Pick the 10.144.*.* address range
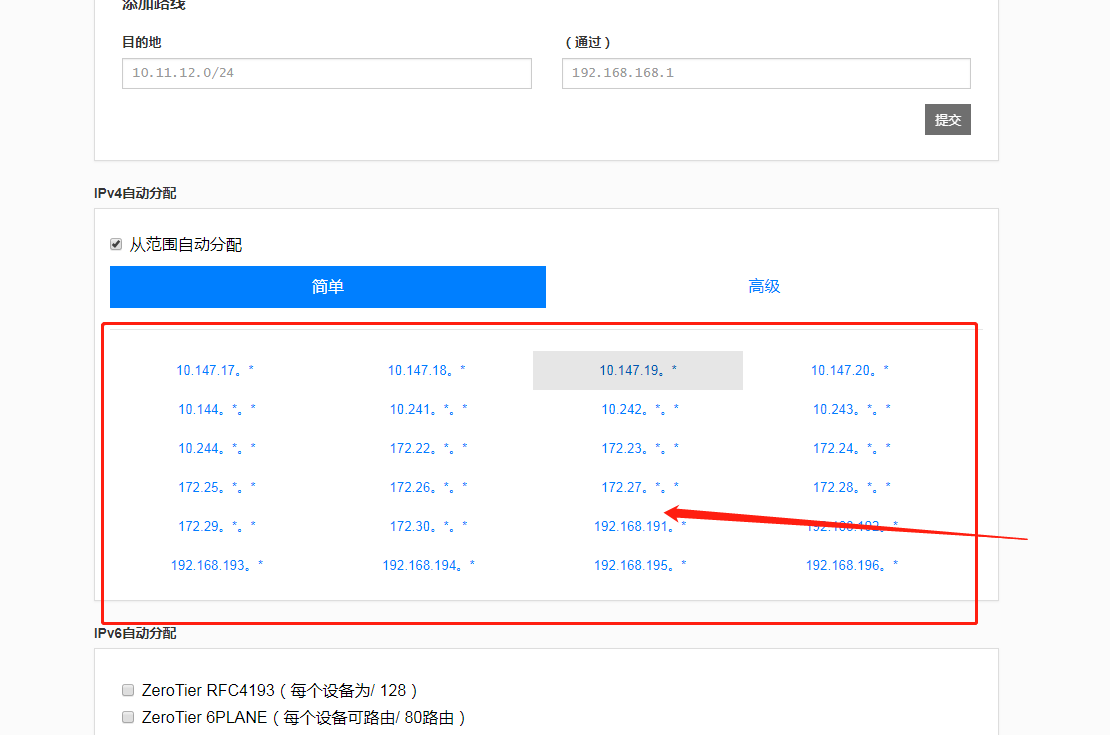The image size is (1110, 735). [x=217, y=409]
